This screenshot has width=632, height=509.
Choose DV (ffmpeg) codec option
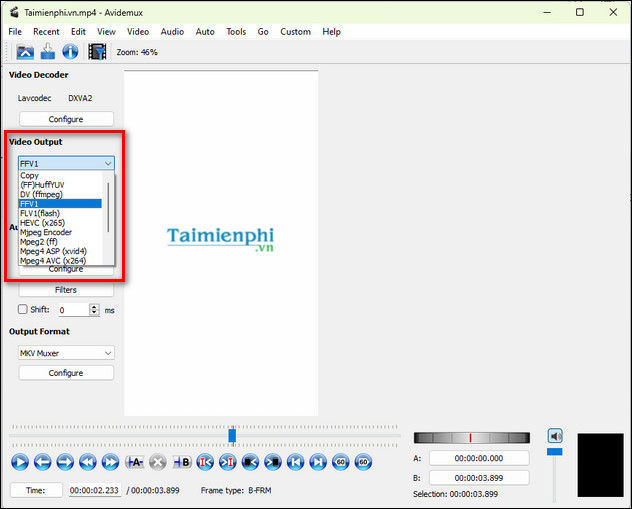[x=60, y=194]
